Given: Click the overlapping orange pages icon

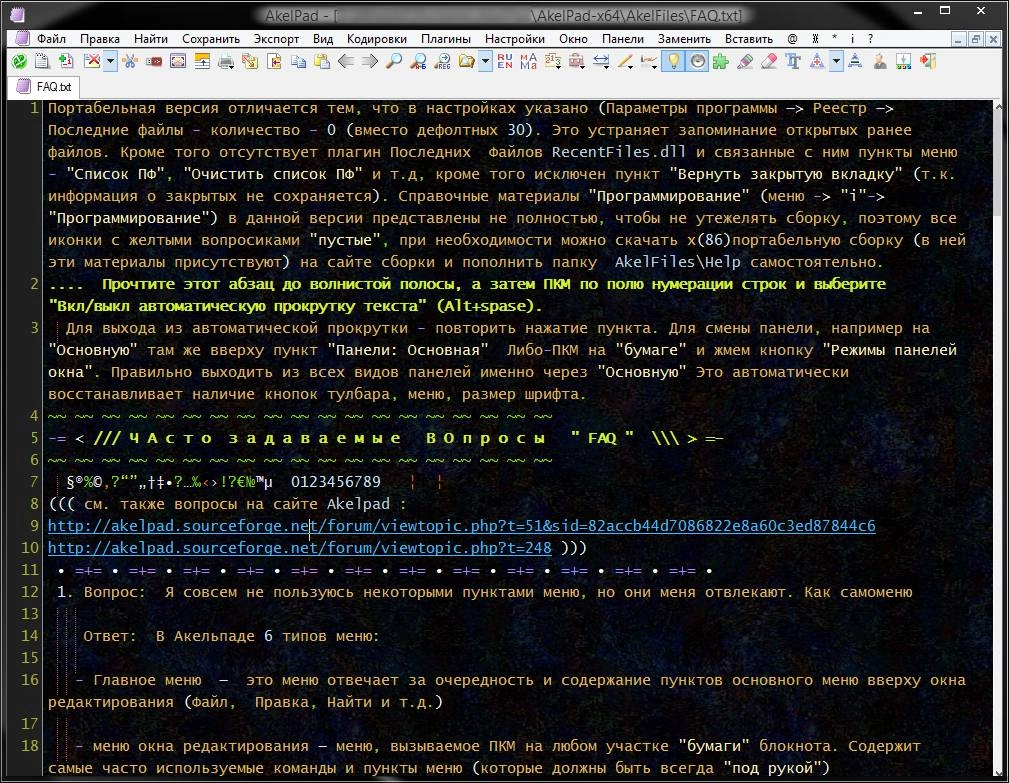Looking at the screenshot, I should click(x=250, y=61).
